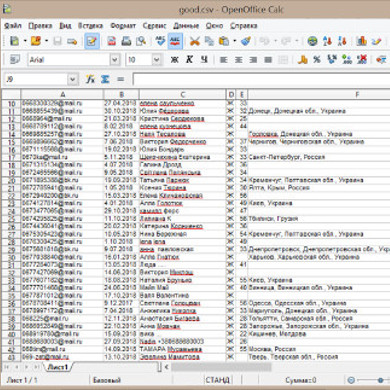Open the Arial font name dropdown
Screen dimensions: 390x390
tap(115, 60)
